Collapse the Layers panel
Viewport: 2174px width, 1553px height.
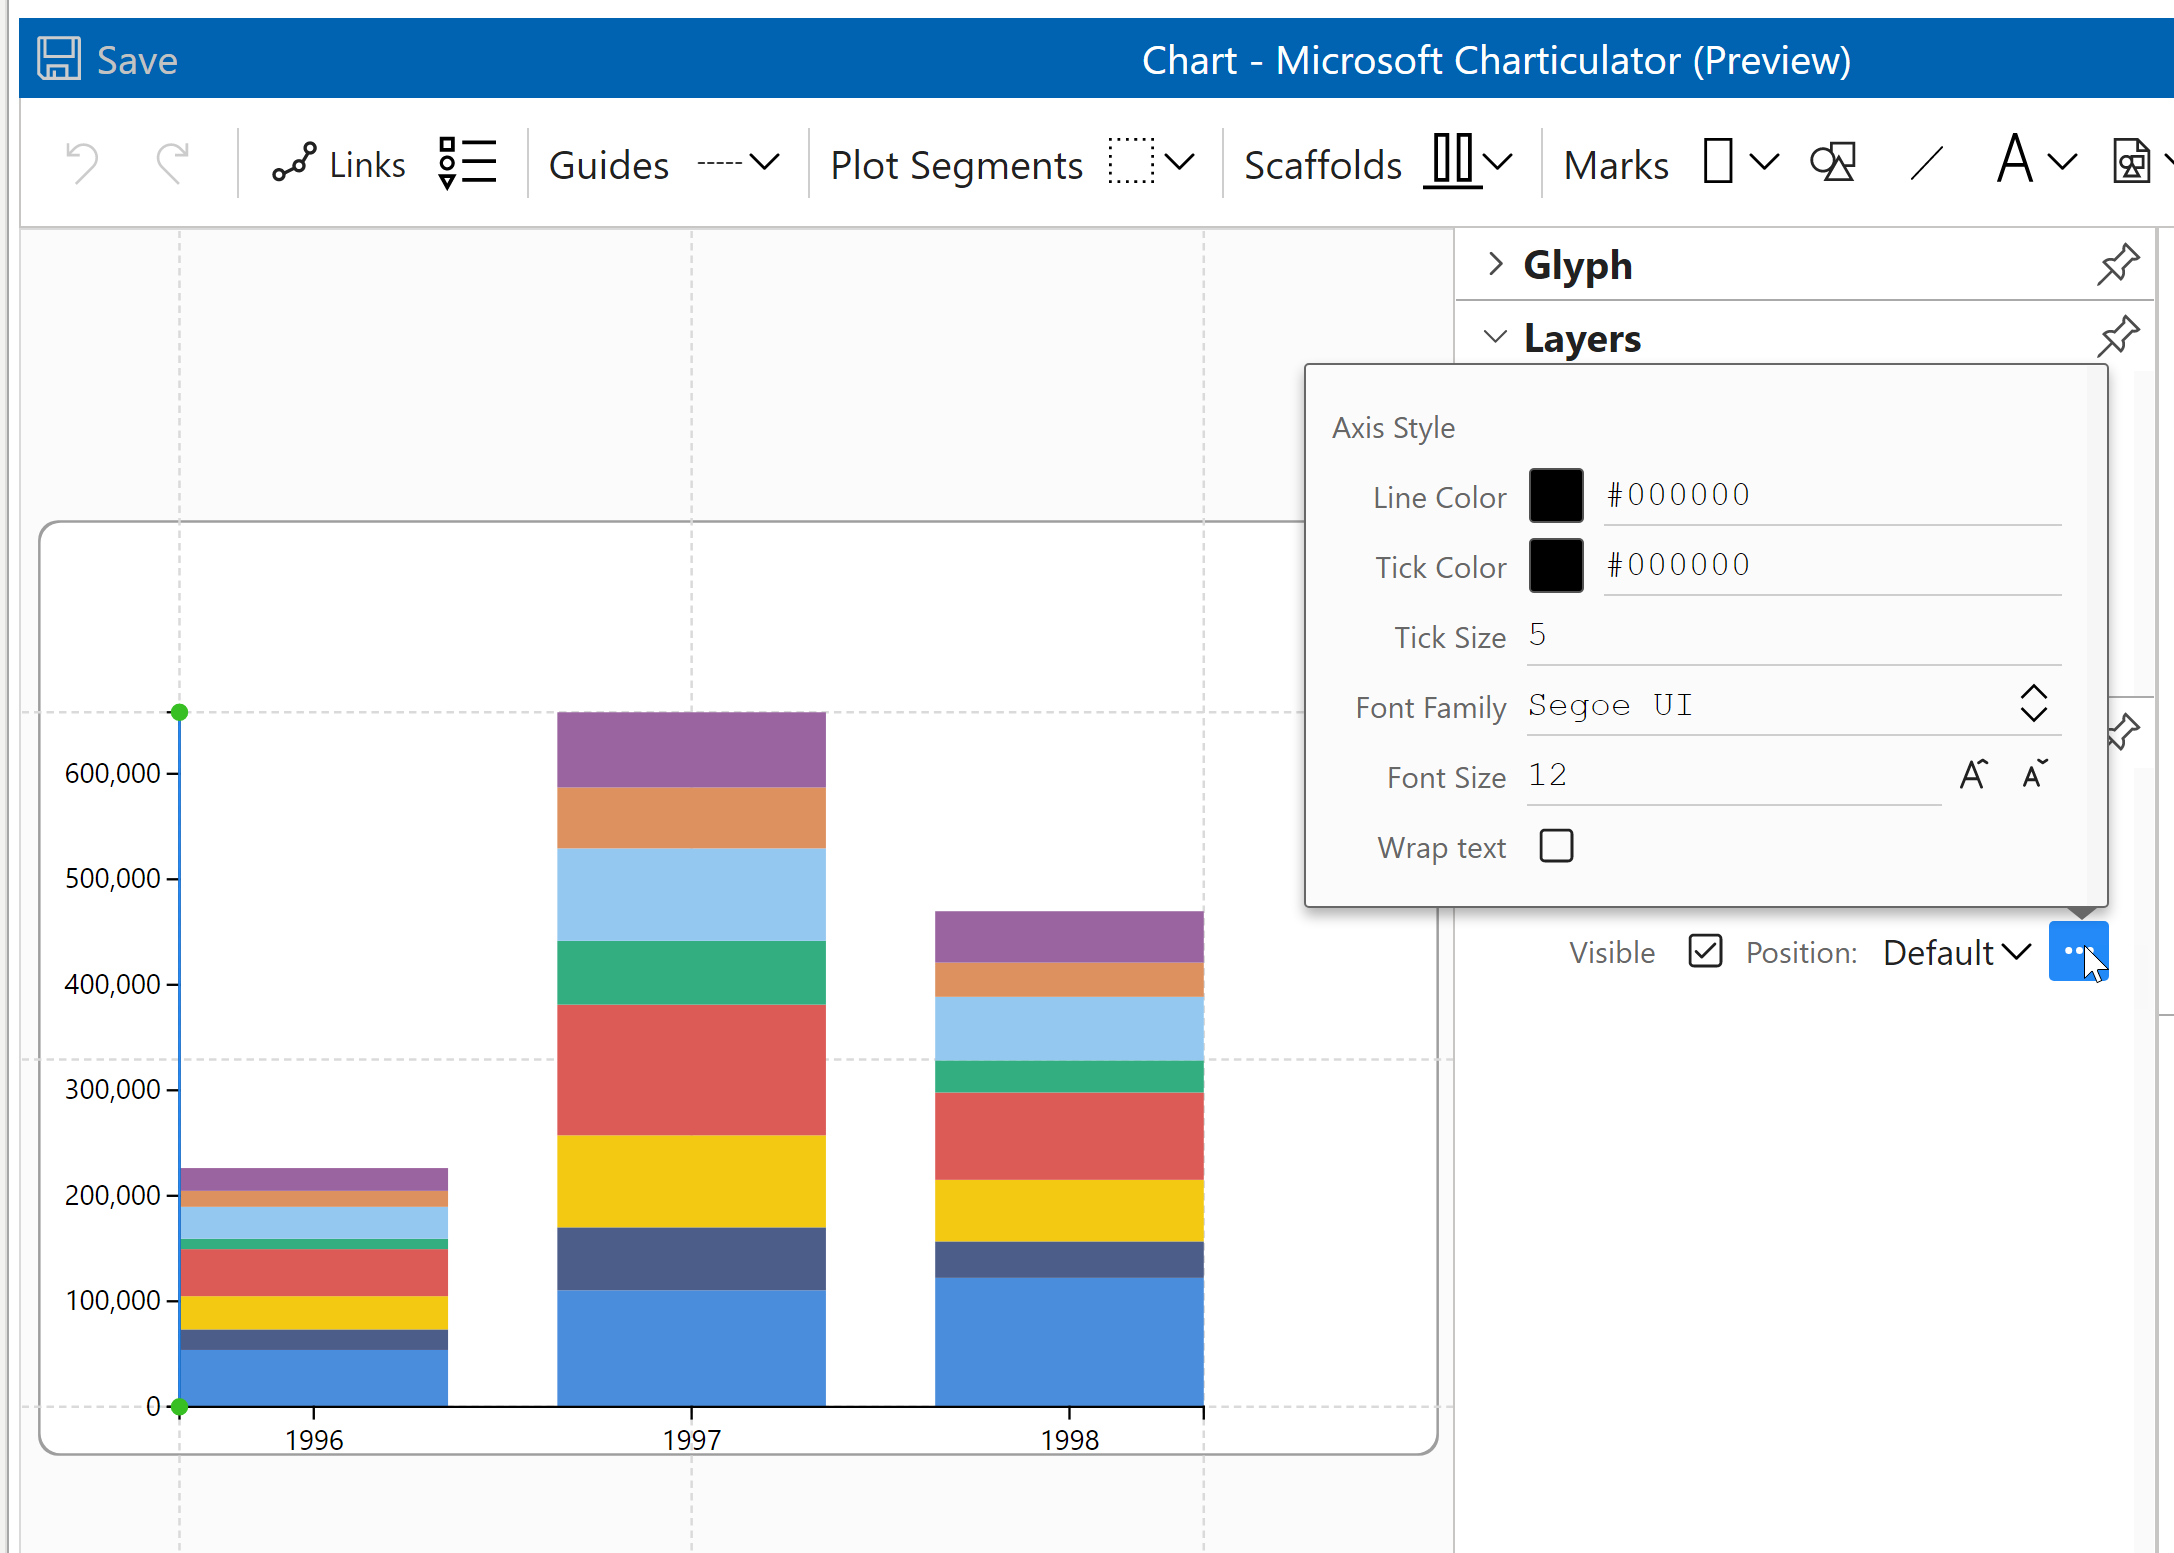1495,337
